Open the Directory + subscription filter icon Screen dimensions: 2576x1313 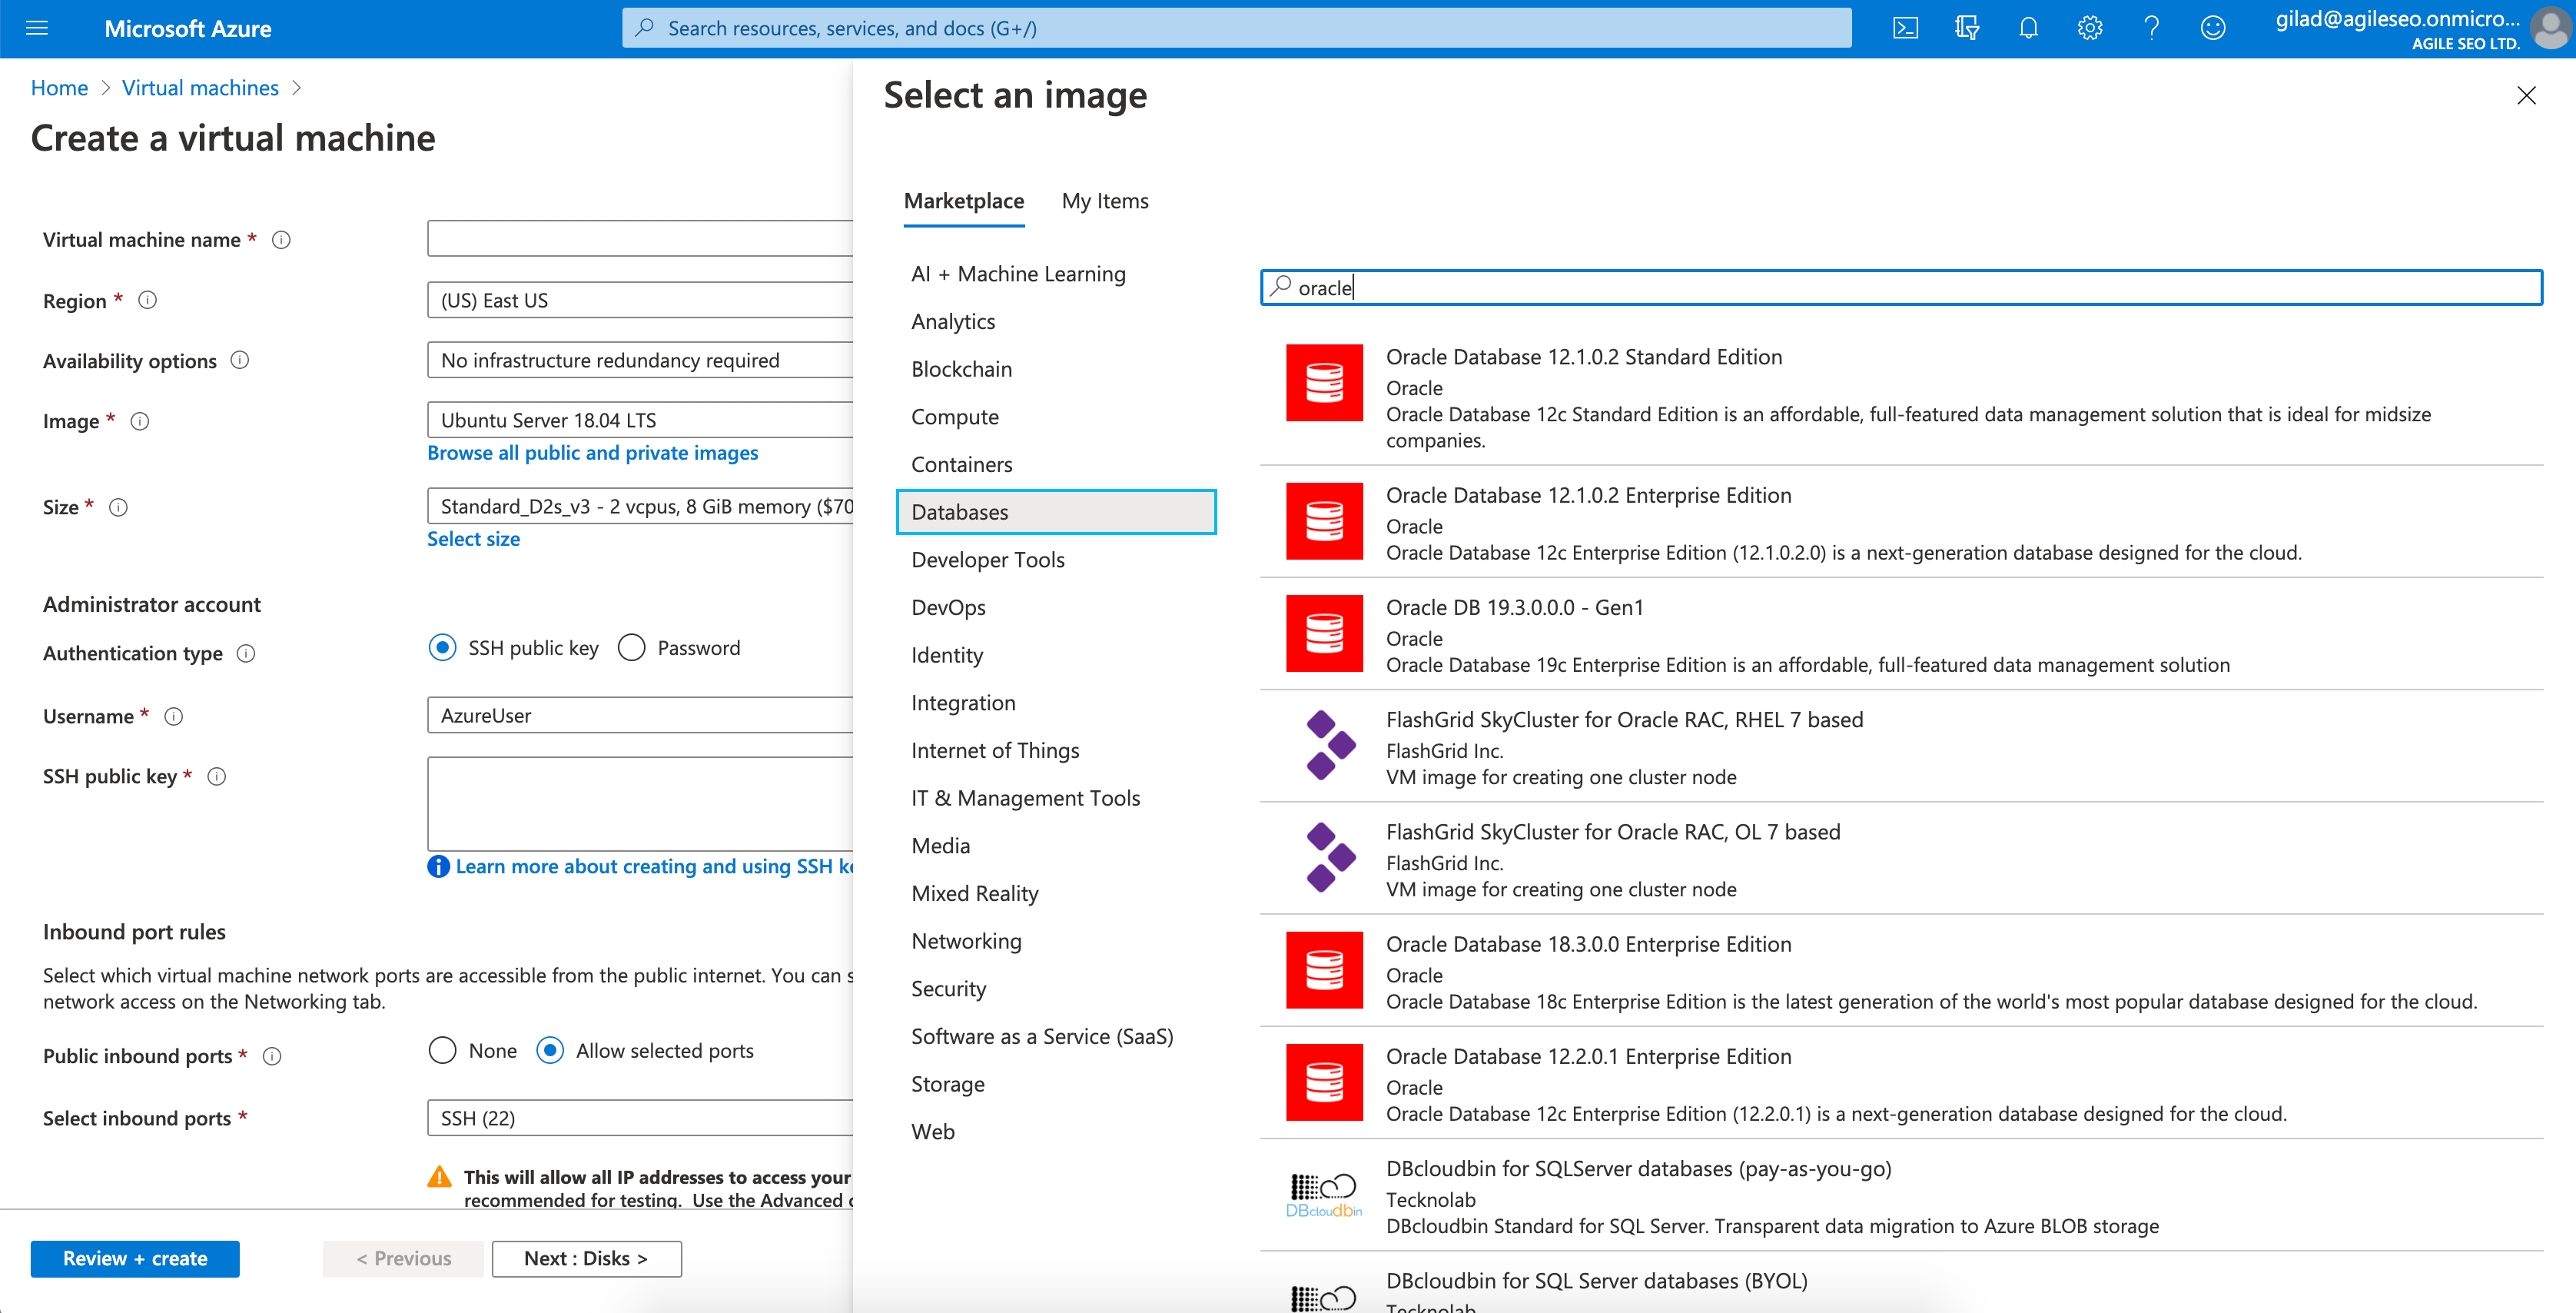(x=1966, y=28)
